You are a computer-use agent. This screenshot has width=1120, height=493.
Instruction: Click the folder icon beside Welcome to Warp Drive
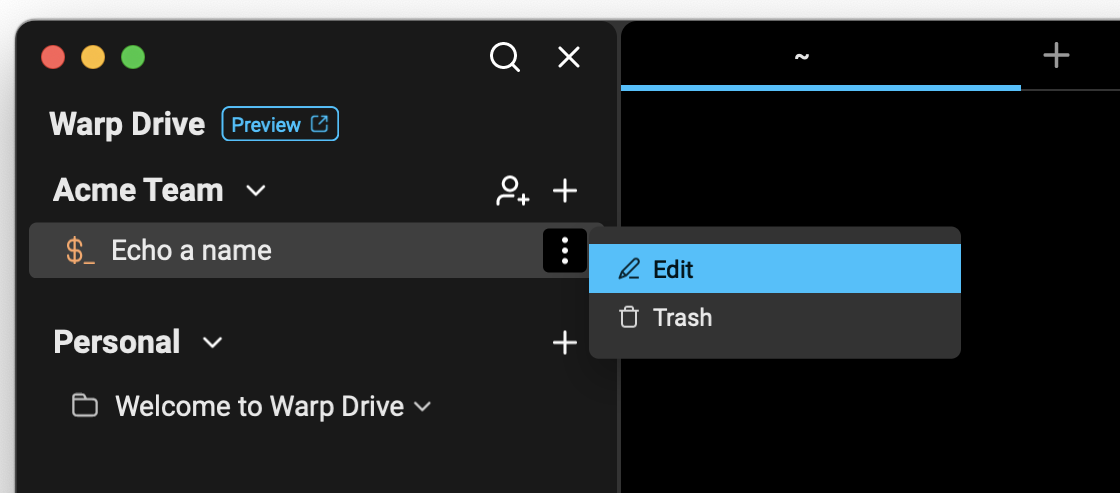tap(85, 406)
